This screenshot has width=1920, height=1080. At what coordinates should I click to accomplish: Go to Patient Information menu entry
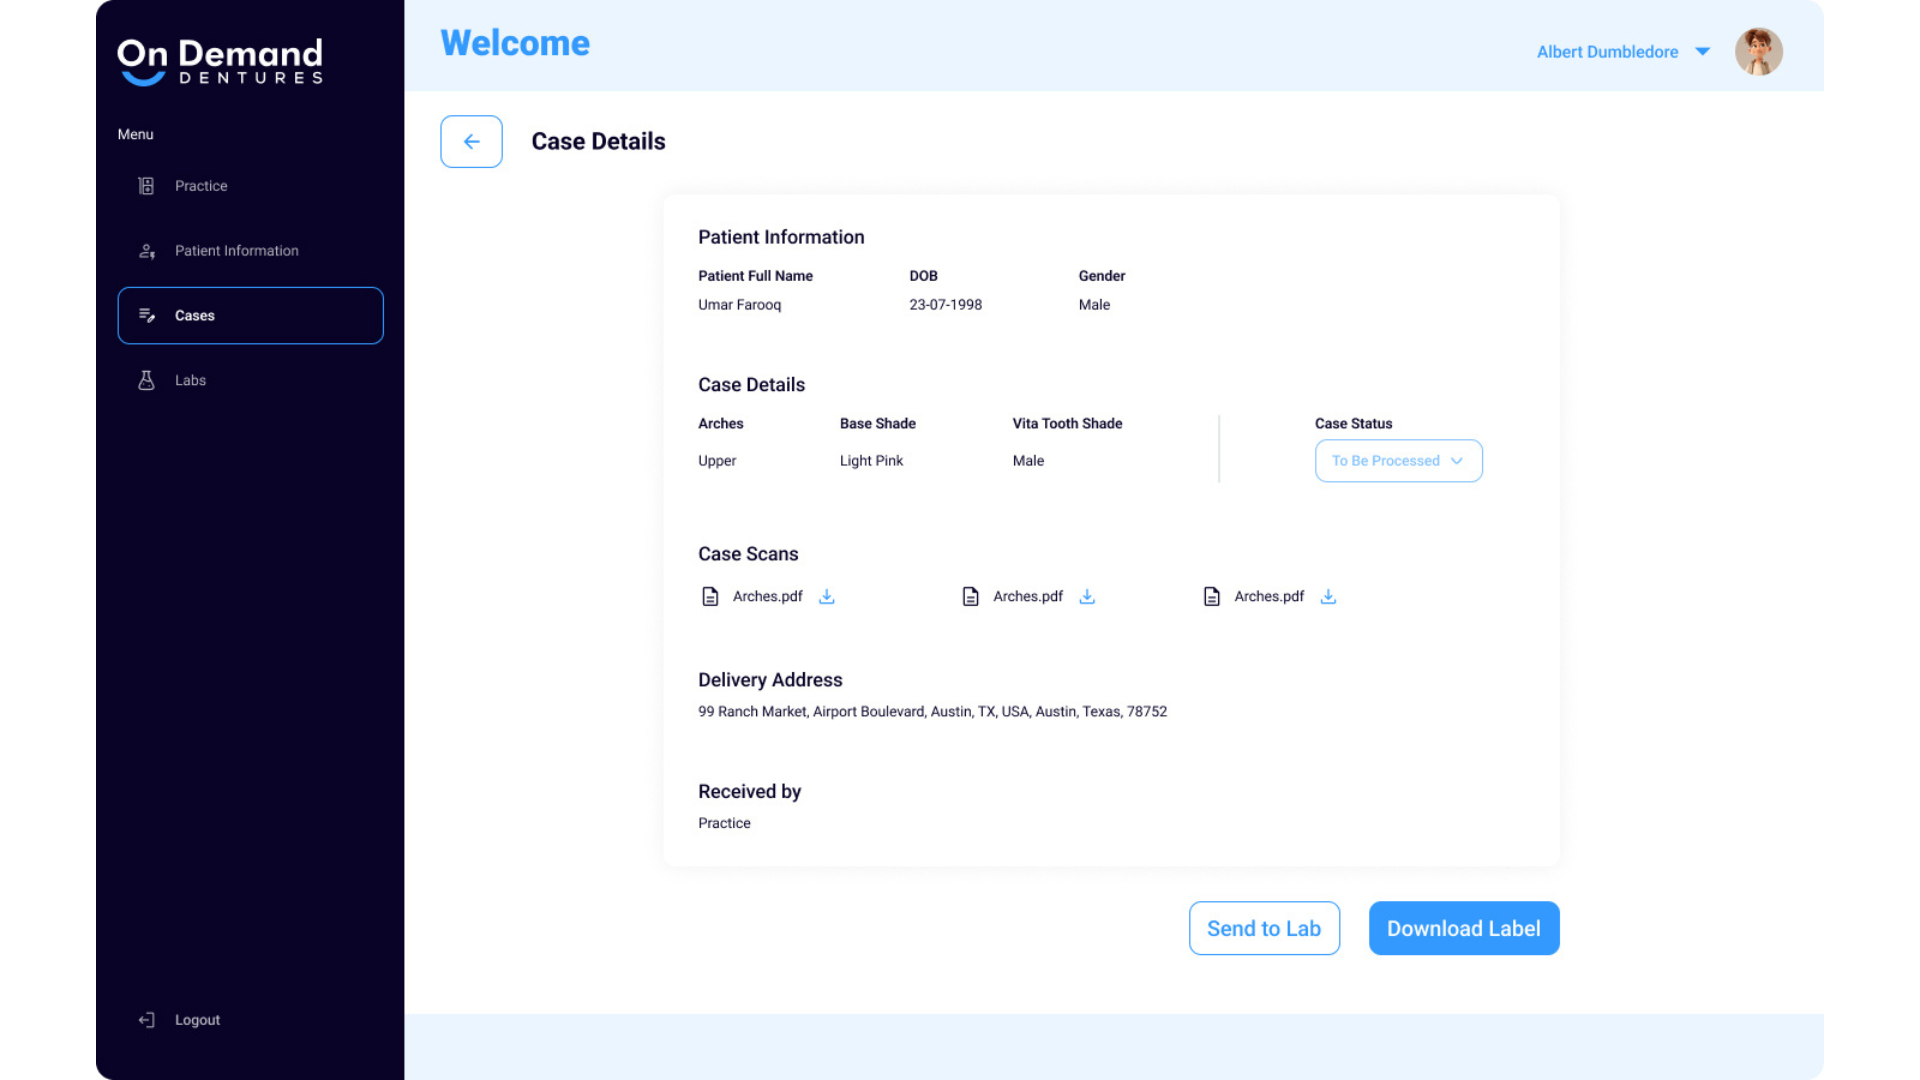(236, 251)
